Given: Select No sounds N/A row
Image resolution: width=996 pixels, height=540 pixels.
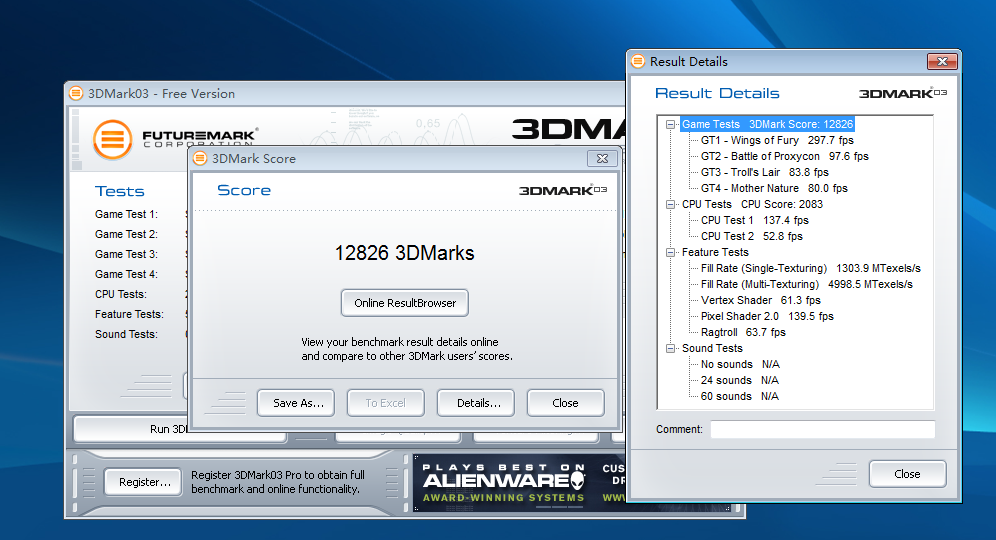Looking at the screenshot, I should 740,364.
